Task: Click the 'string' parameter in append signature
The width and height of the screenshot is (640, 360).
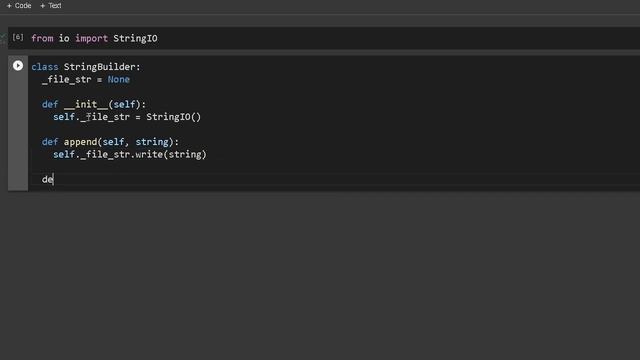Action: tap(152, 142)
